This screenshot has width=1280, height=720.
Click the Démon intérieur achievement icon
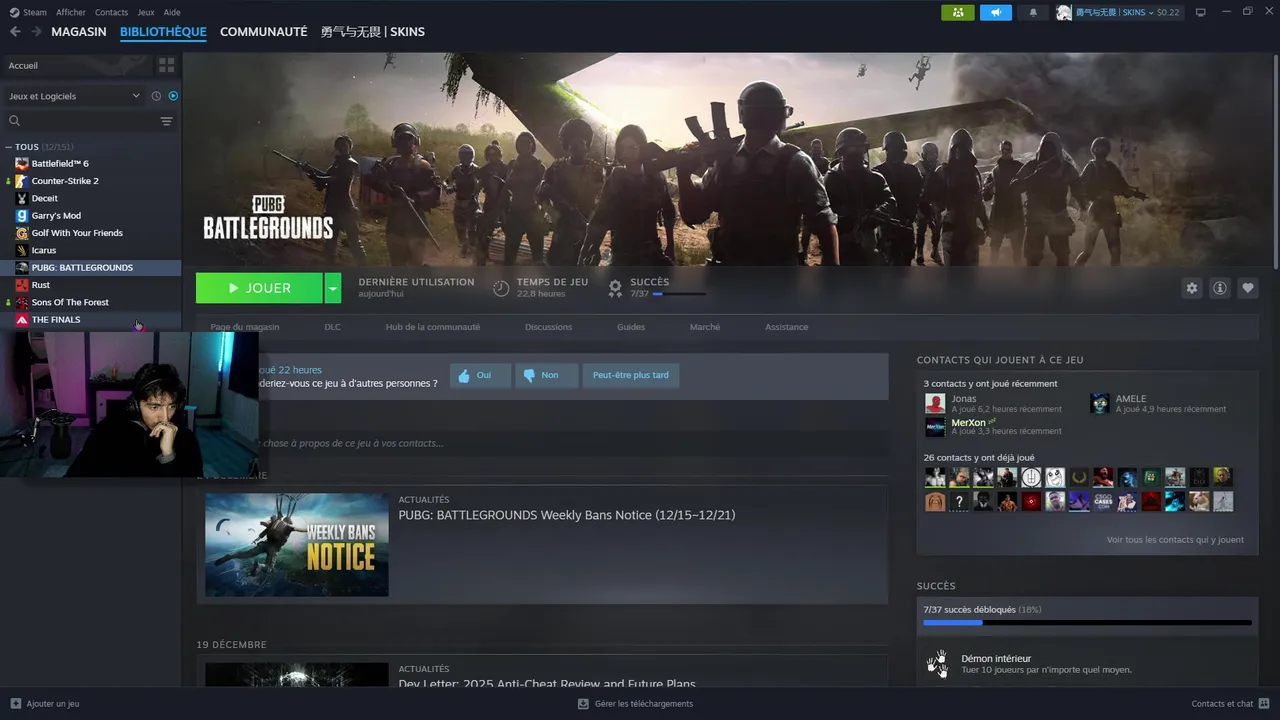point(937,664)
